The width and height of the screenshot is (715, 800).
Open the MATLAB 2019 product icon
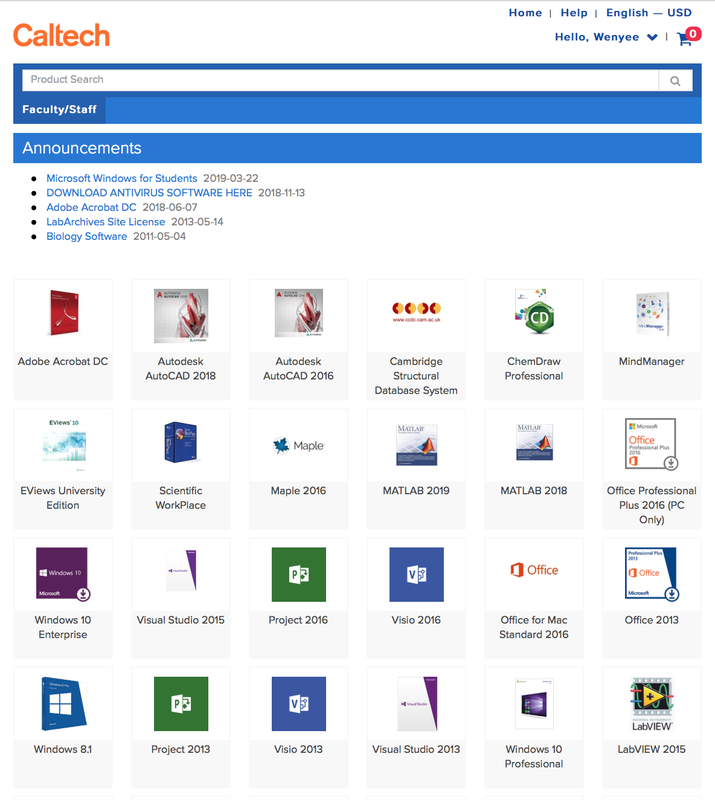coord(416,445)
